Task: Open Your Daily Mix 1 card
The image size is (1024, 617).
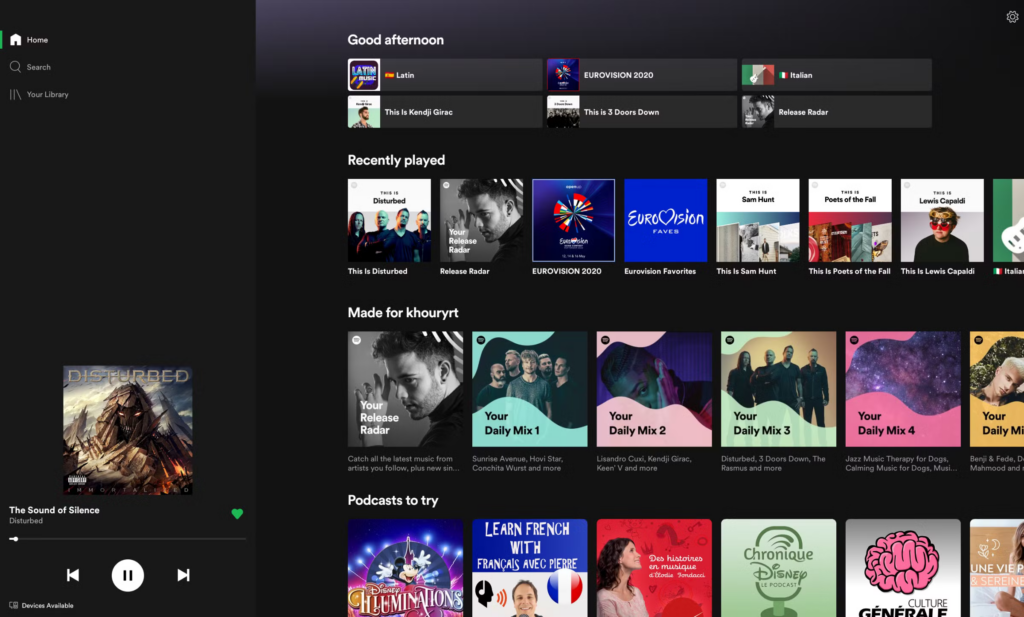Action: [530, 389]
